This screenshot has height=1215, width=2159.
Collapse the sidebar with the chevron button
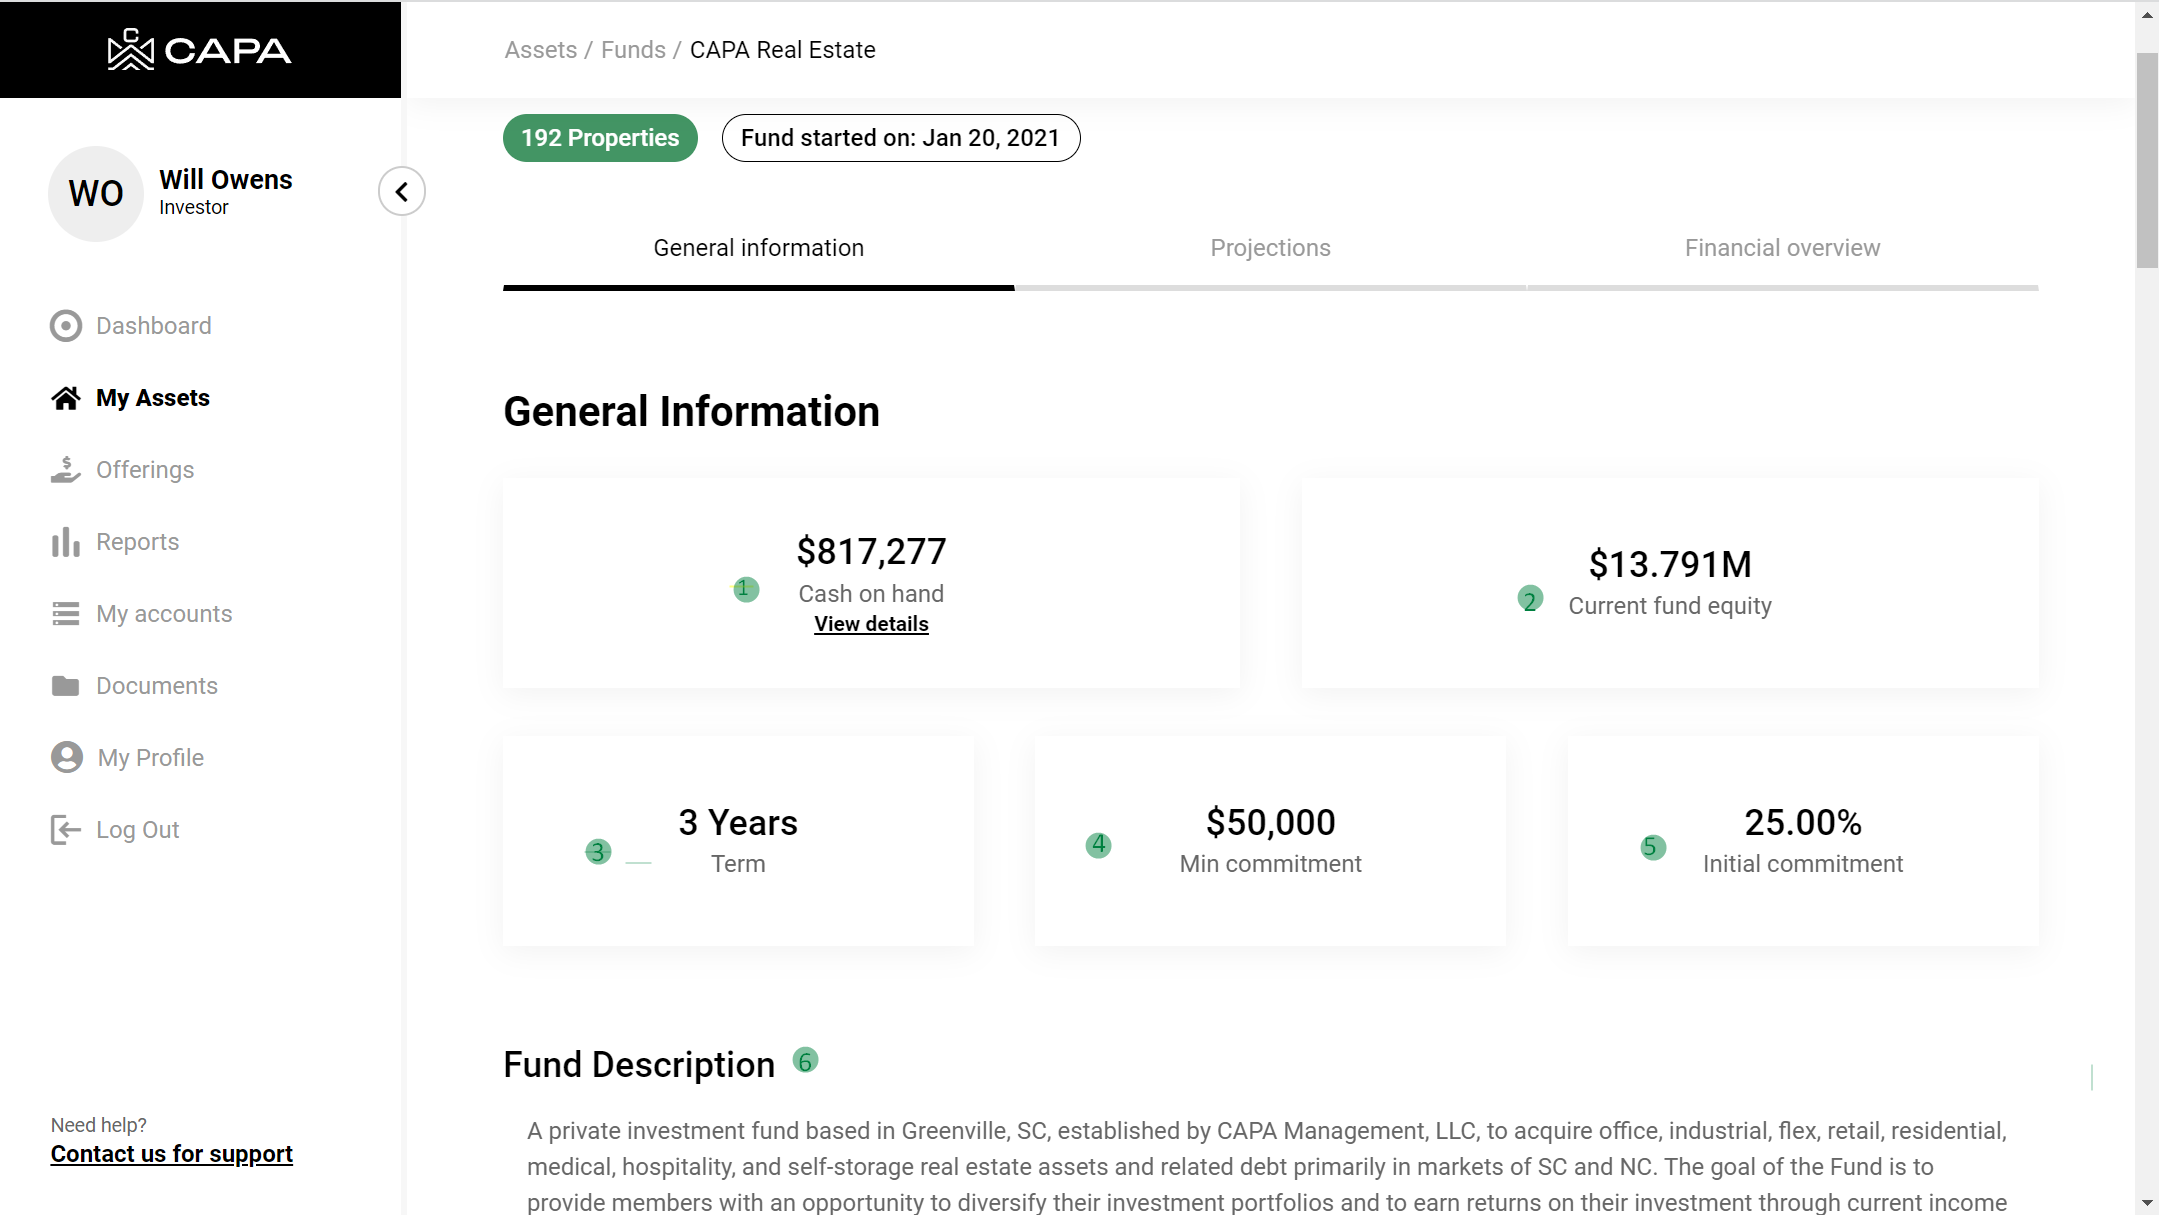pos(402,191)
